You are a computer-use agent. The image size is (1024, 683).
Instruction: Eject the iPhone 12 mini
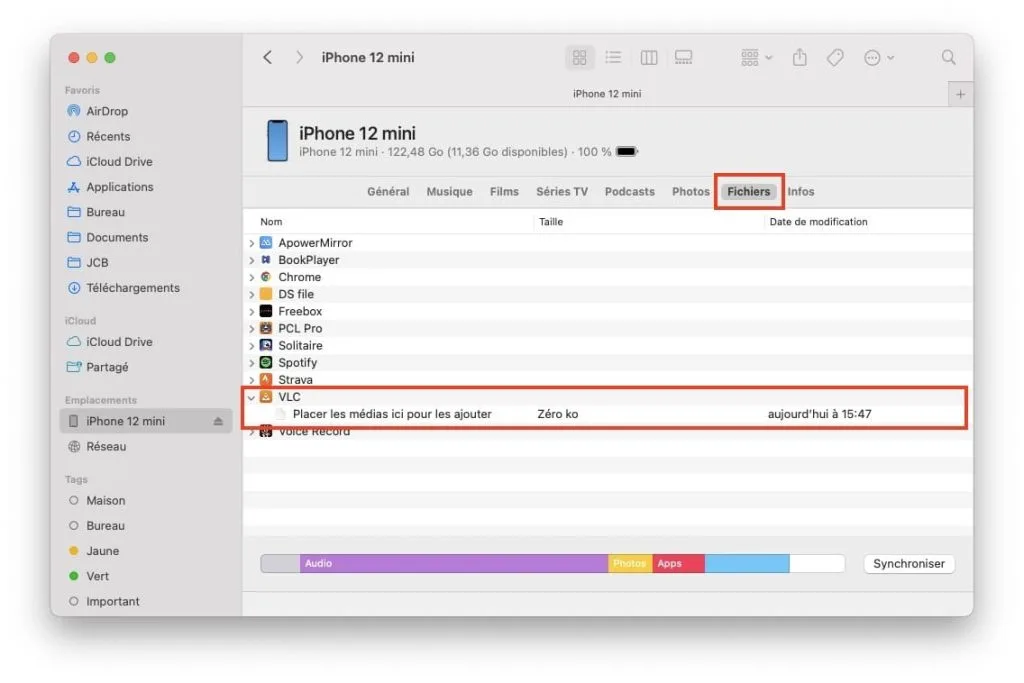pos(219,422)
